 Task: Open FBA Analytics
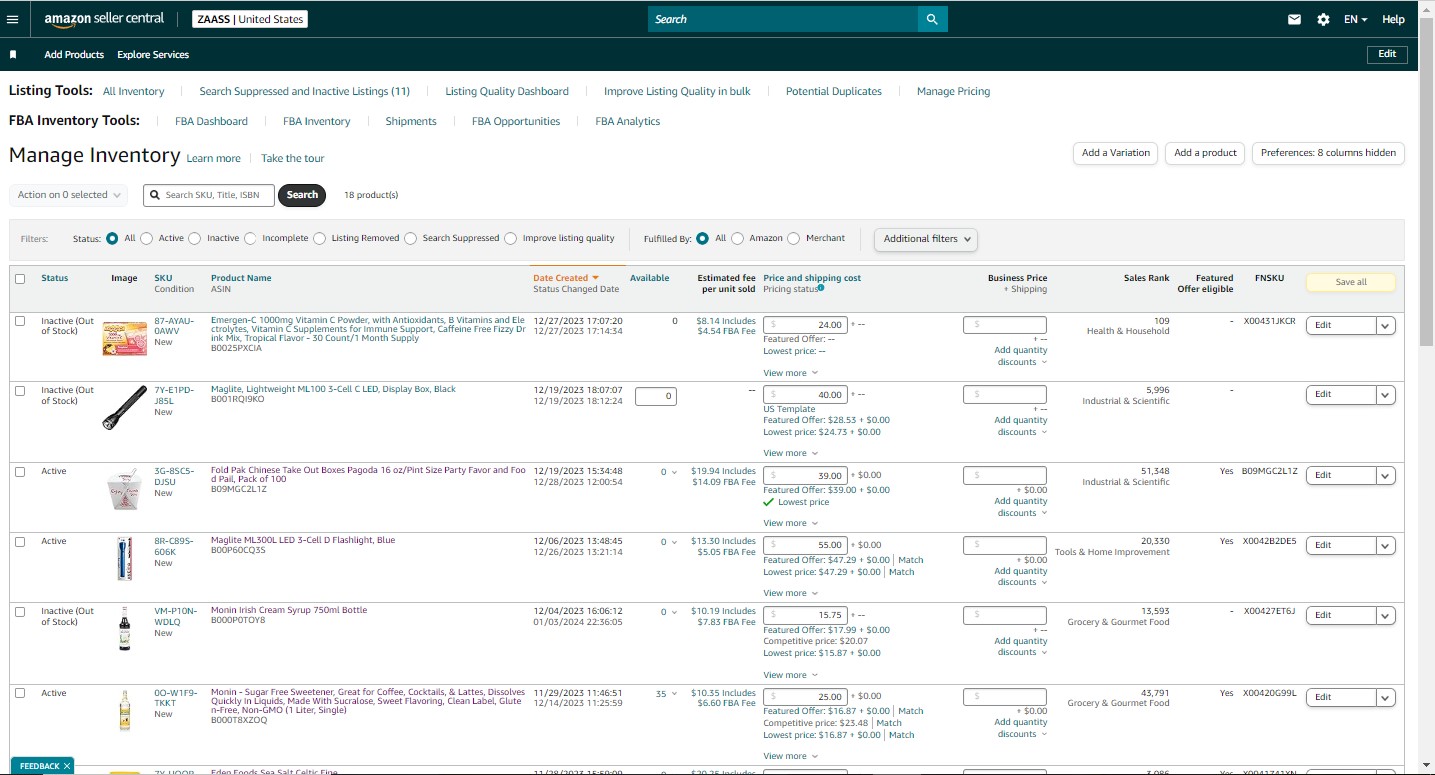click(x=628, y=121)
